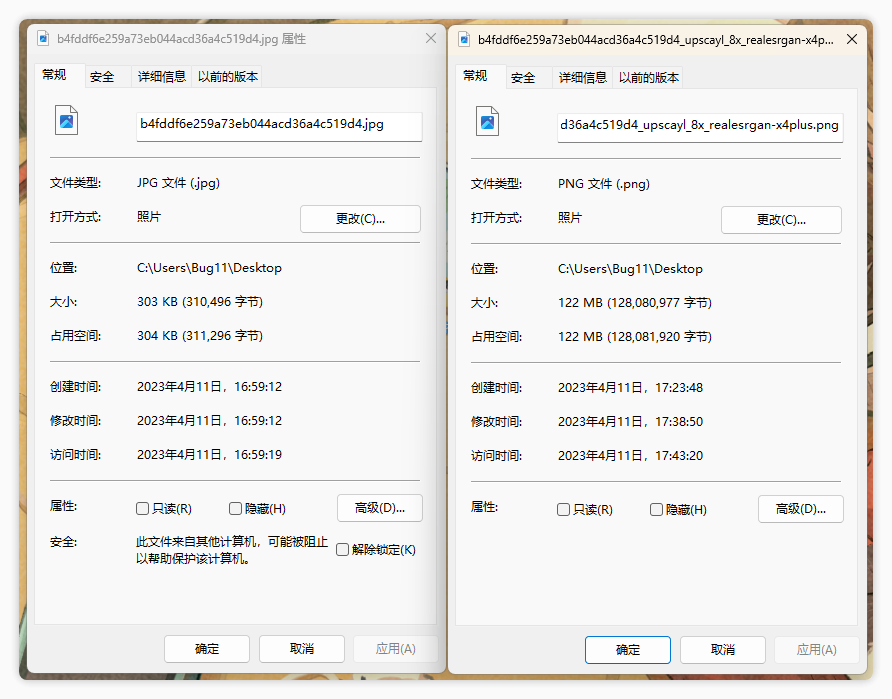Open 详细信息 tab in right dialog
892x699 pixels.
(583, 77)
